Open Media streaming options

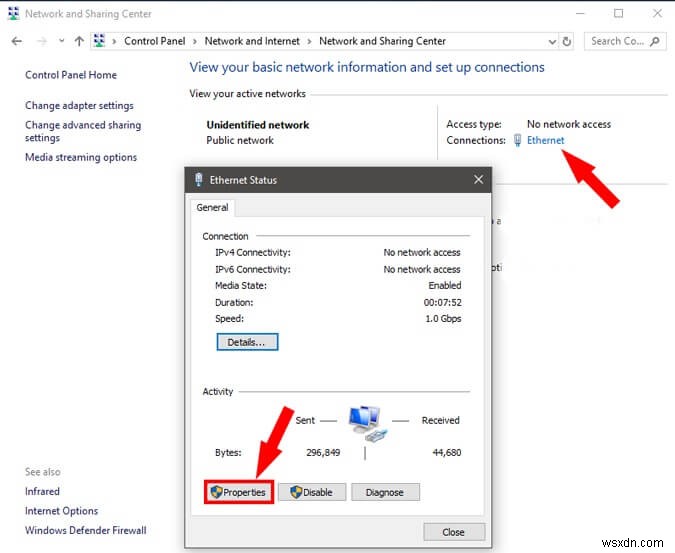pyautogui.click(x=81, y=157)
